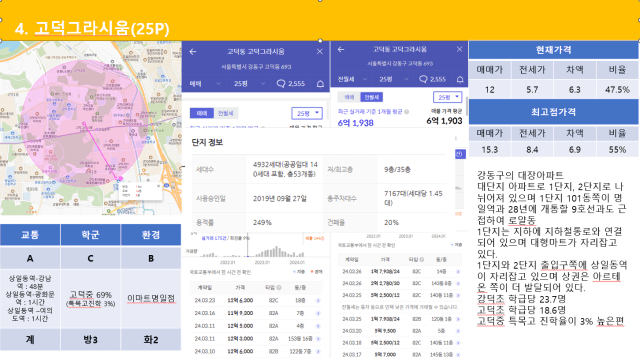The image size is (640, 360).
Task: Select the 현재가격 table header
Action: click(553, 50)
